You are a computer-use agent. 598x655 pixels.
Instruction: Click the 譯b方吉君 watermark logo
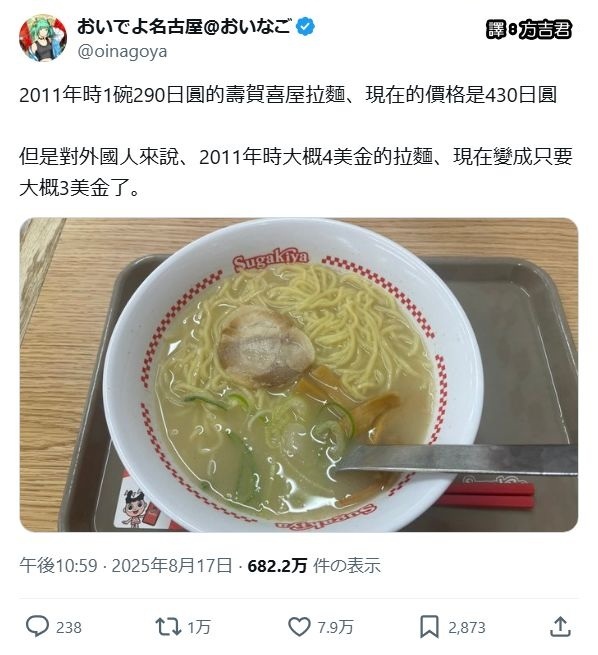coord(529,30)
